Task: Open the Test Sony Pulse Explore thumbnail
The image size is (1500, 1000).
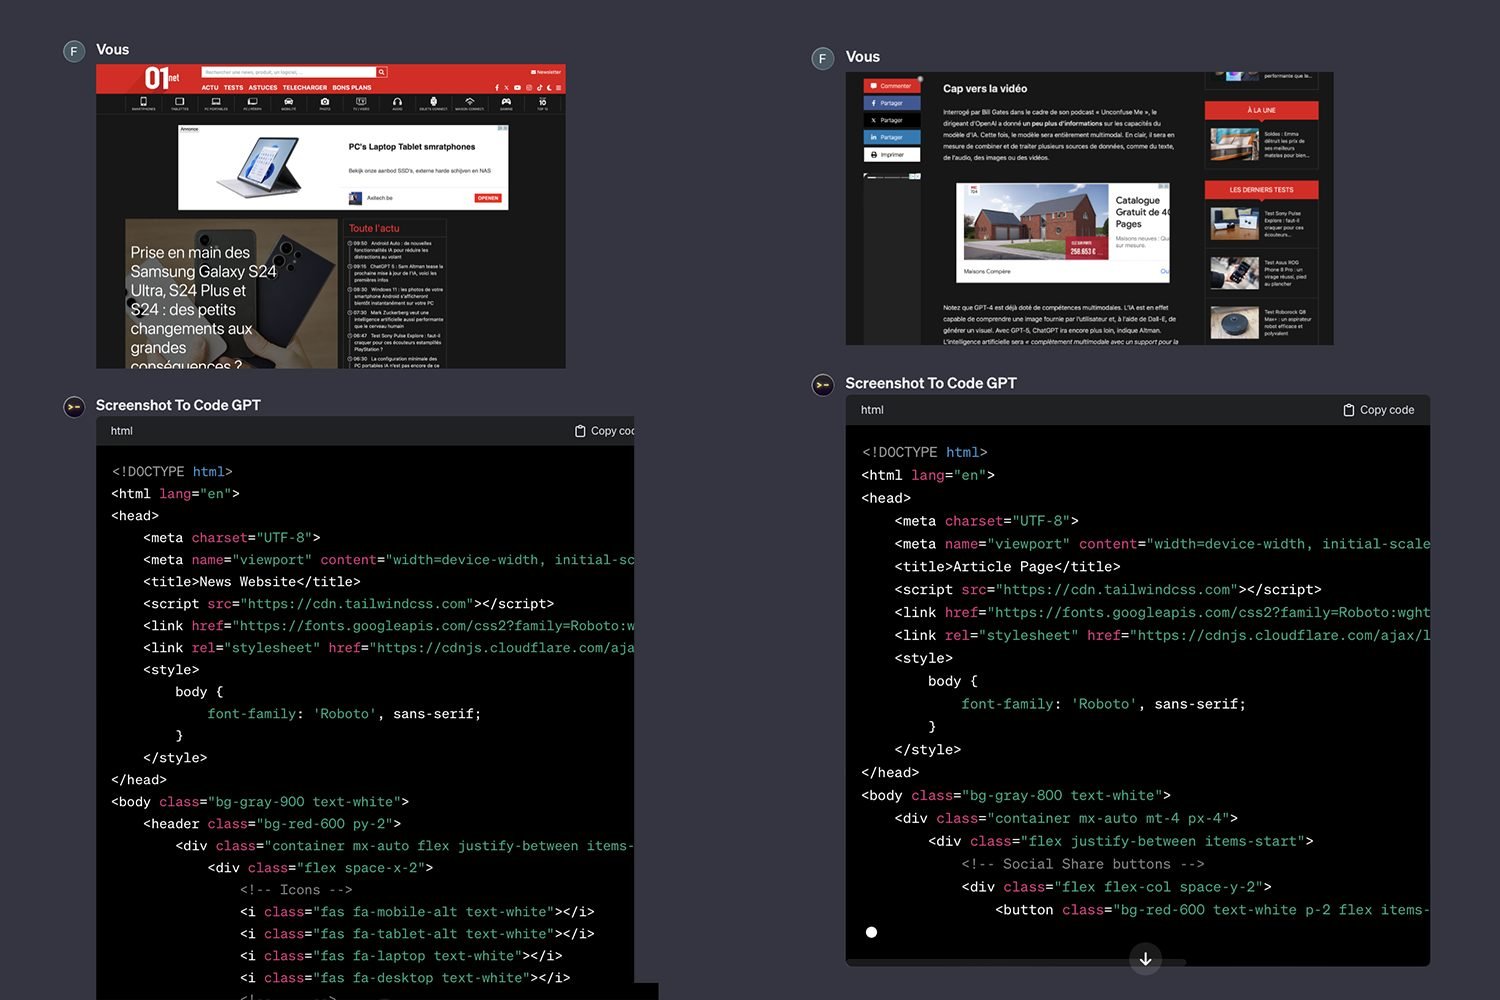Action: point(1234,223)
